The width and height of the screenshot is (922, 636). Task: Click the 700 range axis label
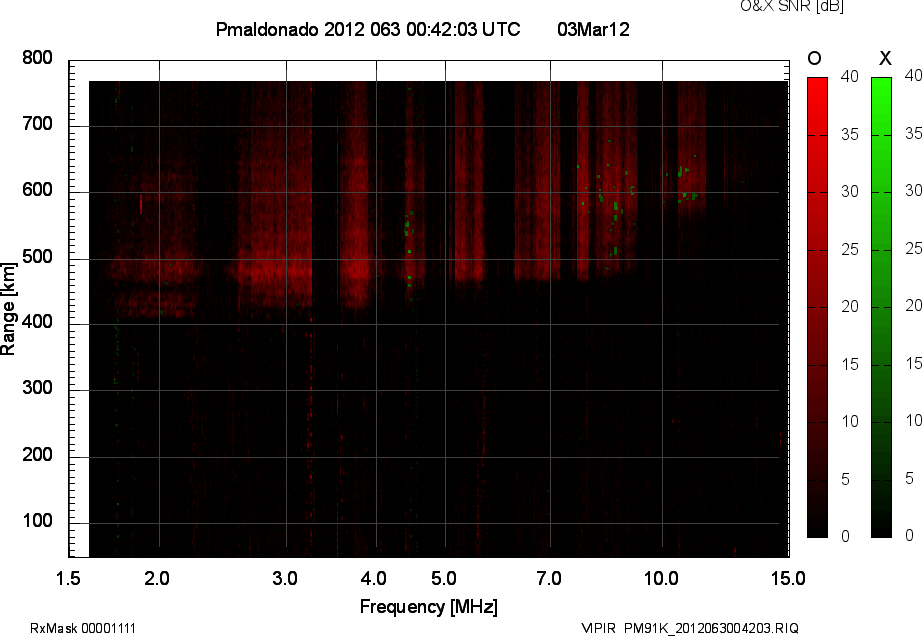pos(38,124)
